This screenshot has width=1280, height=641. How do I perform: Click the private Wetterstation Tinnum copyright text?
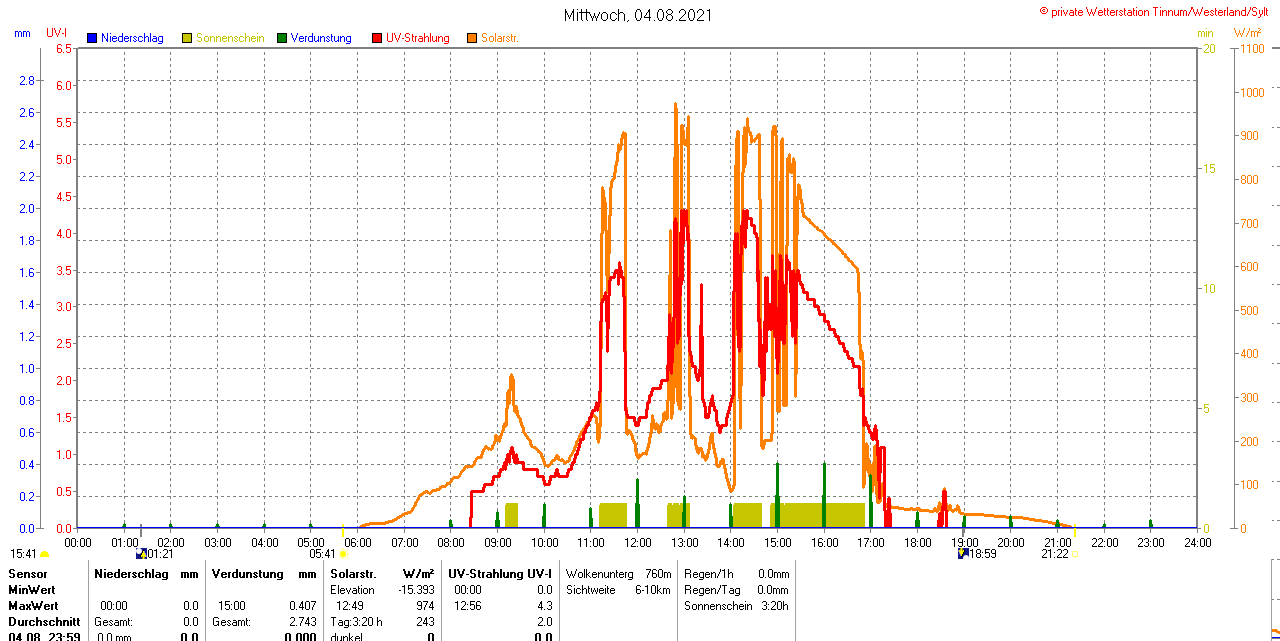(x=1158, y=11)
